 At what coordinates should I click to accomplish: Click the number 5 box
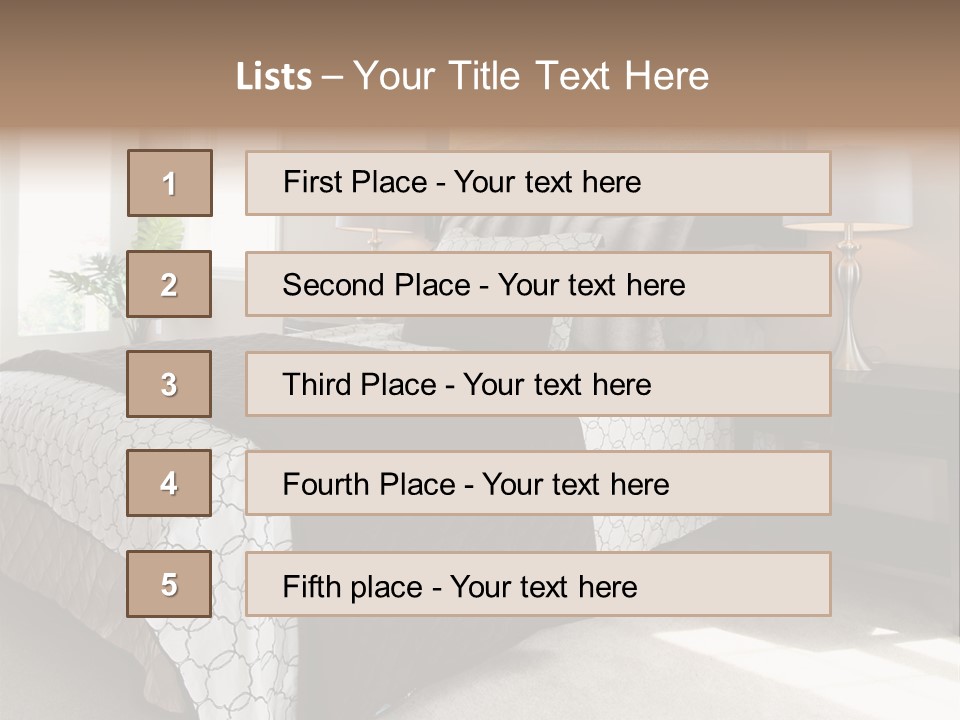tap(169, 584)
